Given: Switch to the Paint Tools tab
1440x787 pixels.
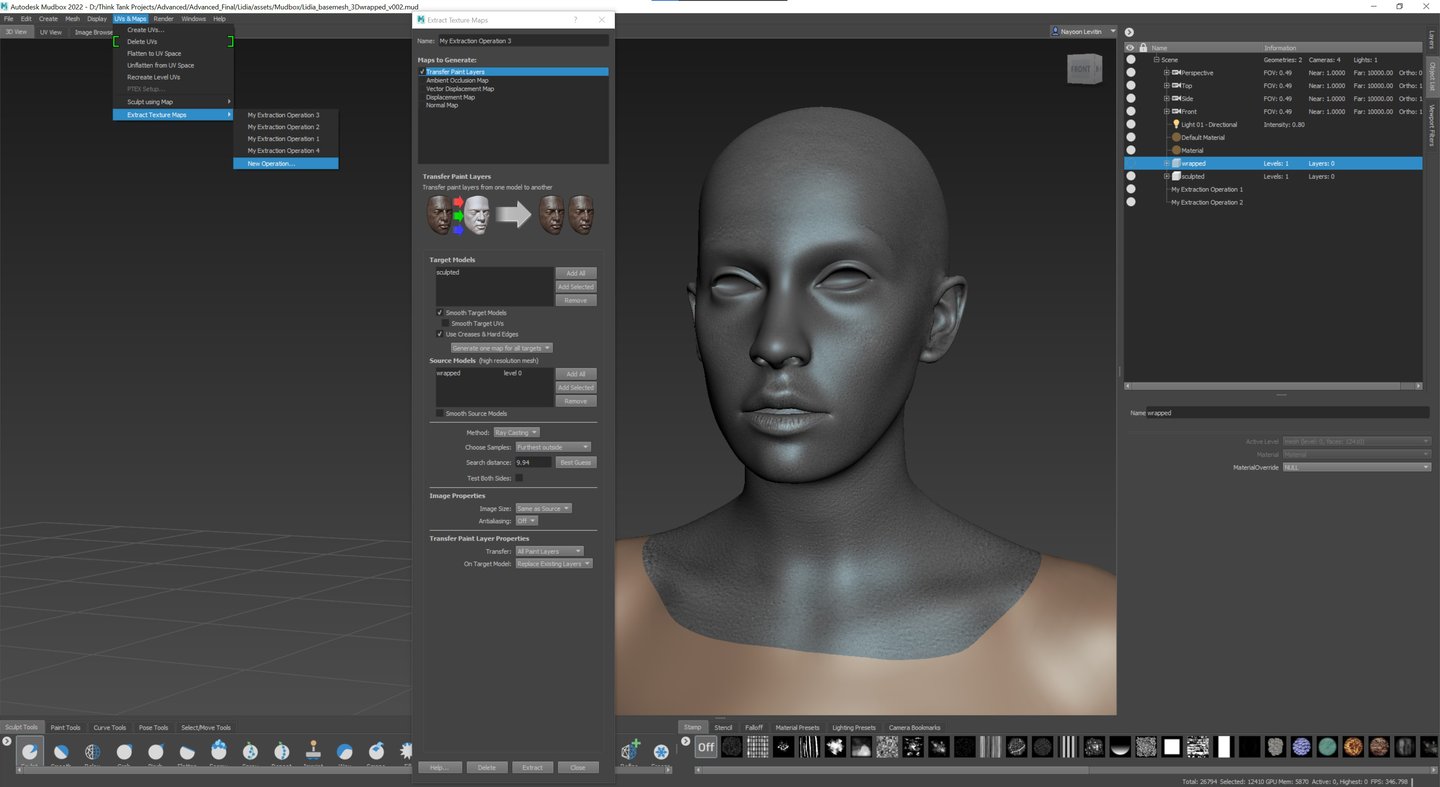Looking at the screenshot, I should (x=66, y=728).
